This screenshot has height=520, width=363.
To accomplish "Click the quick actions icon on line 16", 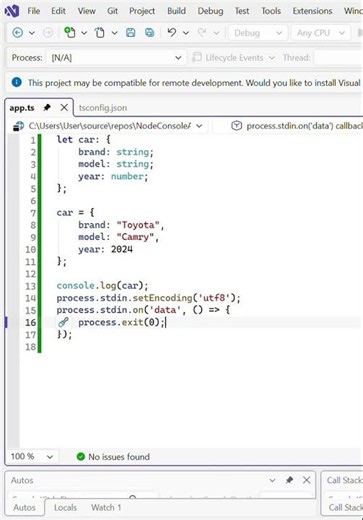I will 63,322.
